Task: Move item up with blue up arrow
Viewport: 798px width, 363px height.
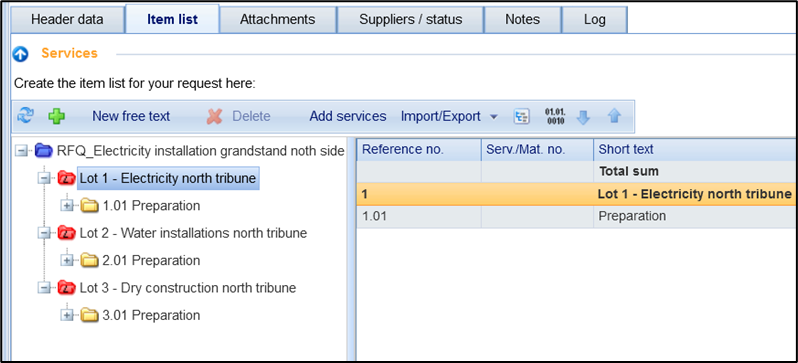Action: point(614,117)
